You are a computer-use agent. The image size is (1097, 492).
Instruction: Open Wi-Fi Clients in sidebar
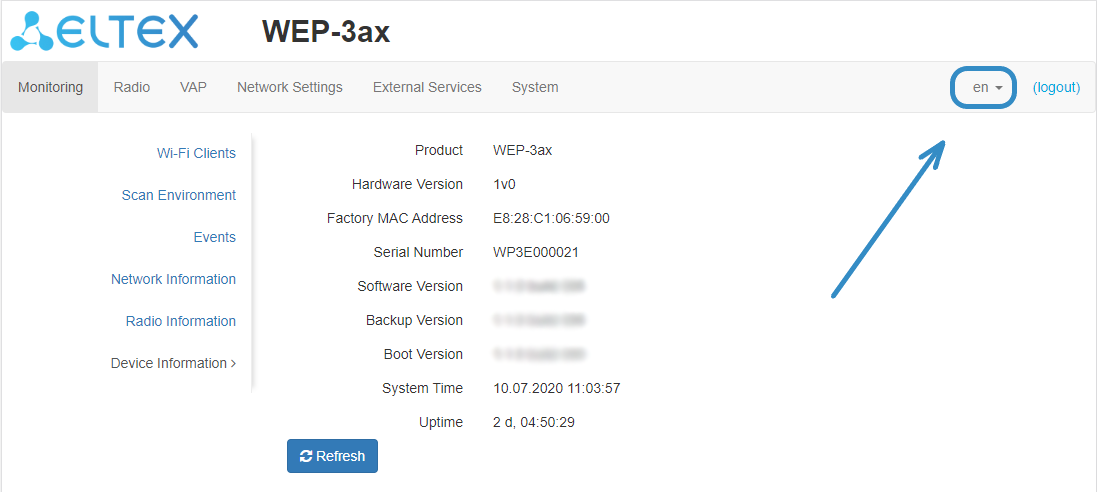[196, 153]
